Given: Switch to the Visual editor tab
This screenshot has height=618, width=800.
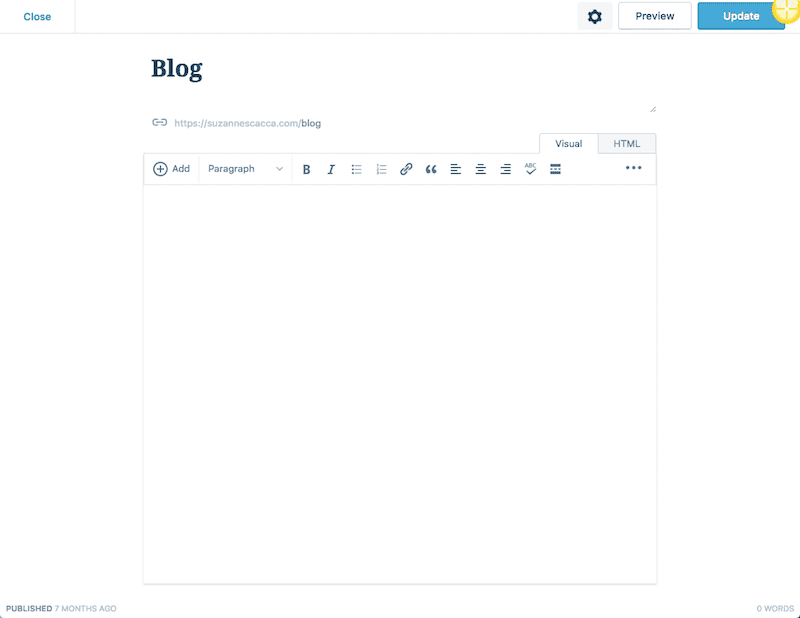Looking at the screenshot, I should 568,144.
